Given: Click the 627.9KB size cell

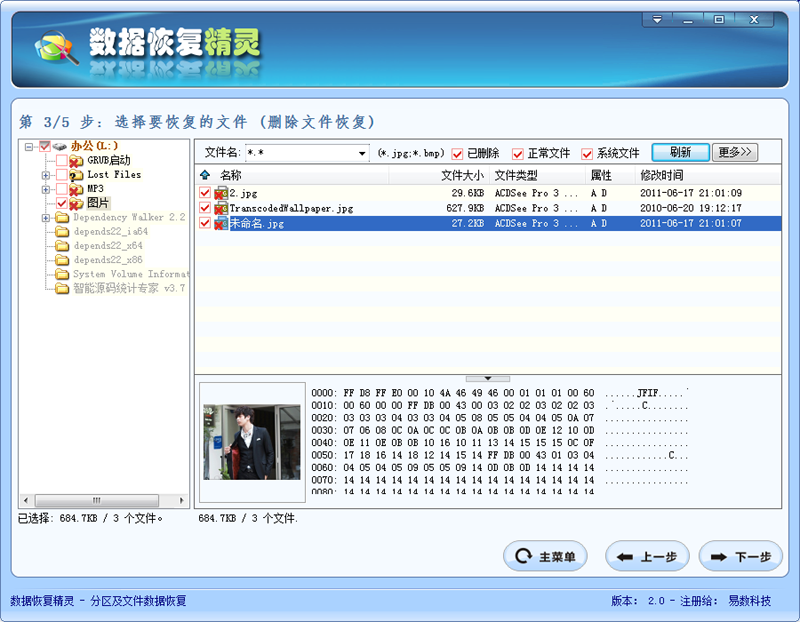Looking at the screenshot, I should (465, 208).
